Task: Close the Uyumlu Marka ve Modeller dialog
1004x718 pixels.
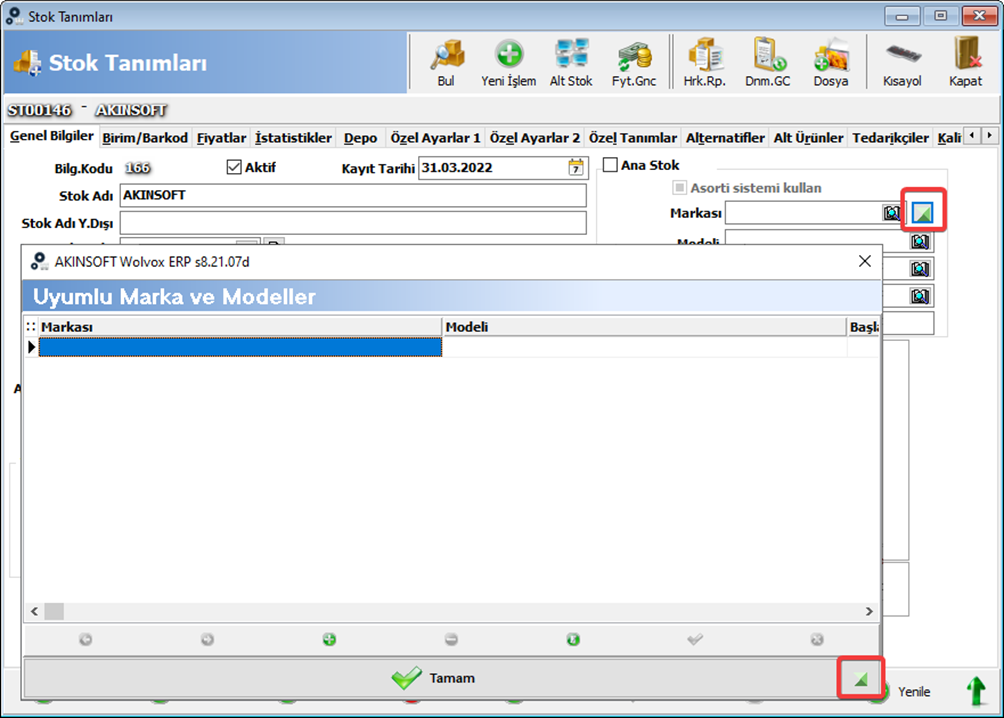Action: pyautogui.click(x=864, y=261)
